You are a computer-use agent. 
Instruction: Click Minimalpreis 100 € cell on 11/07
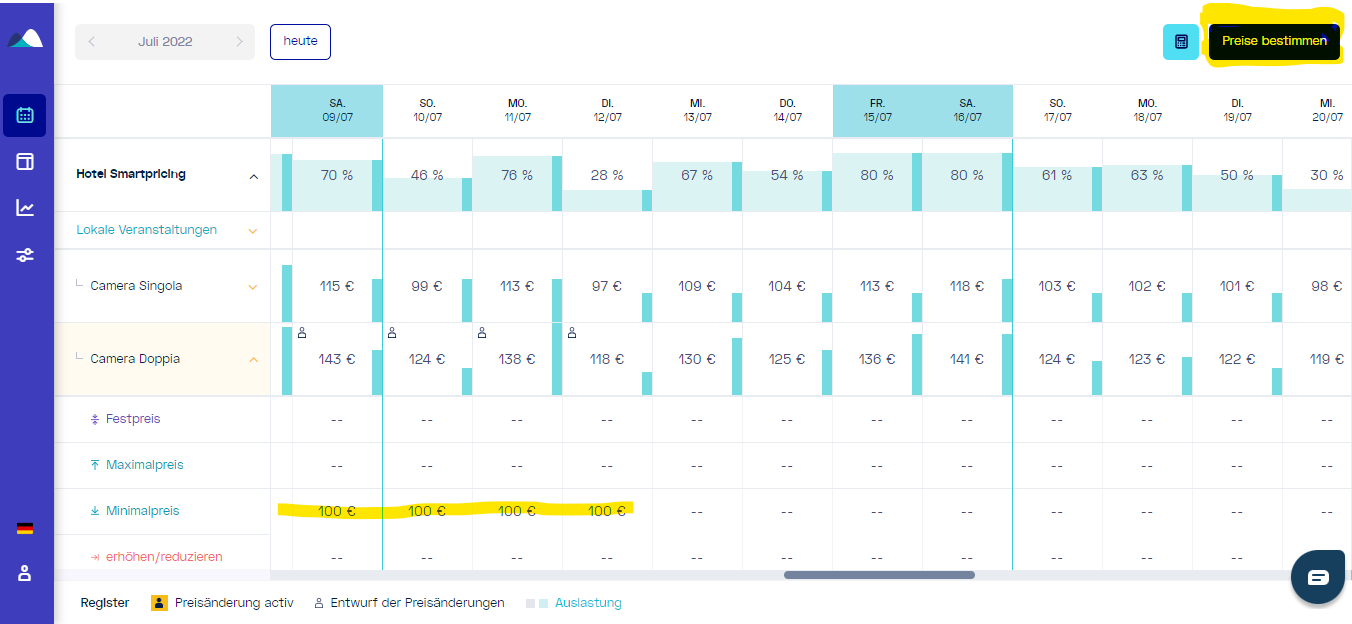(x=517, y=511)
